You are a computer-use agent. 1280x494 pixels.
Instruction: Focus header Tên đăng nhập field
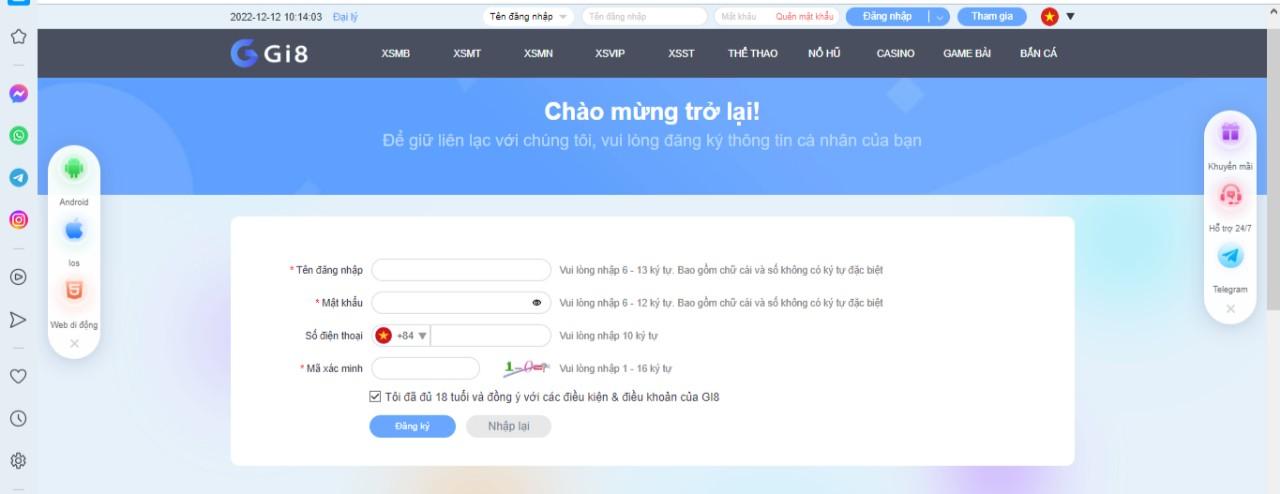[x=644, y=16]
